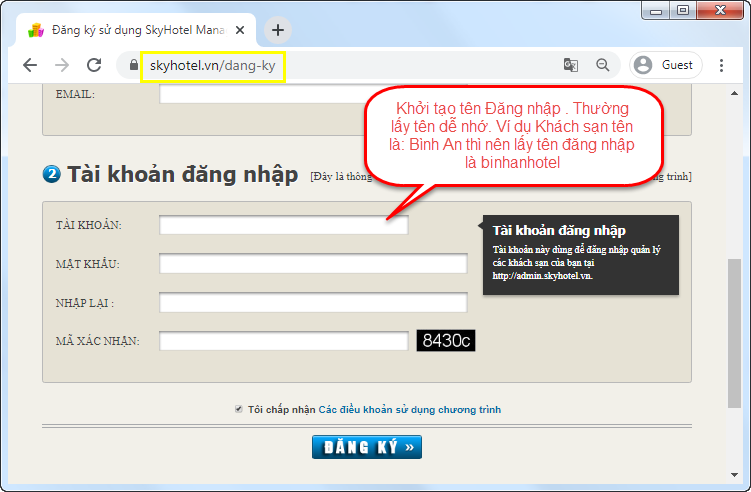
Task: Click the vertical page scrollbar thumb
Action: [735, 330]
